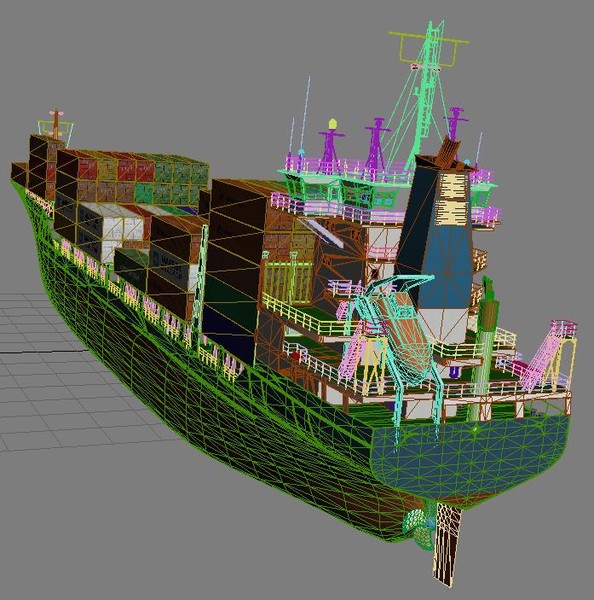594x600 pixels.
Task: Select the dark blue funnel stack
Action: point(440,233)
